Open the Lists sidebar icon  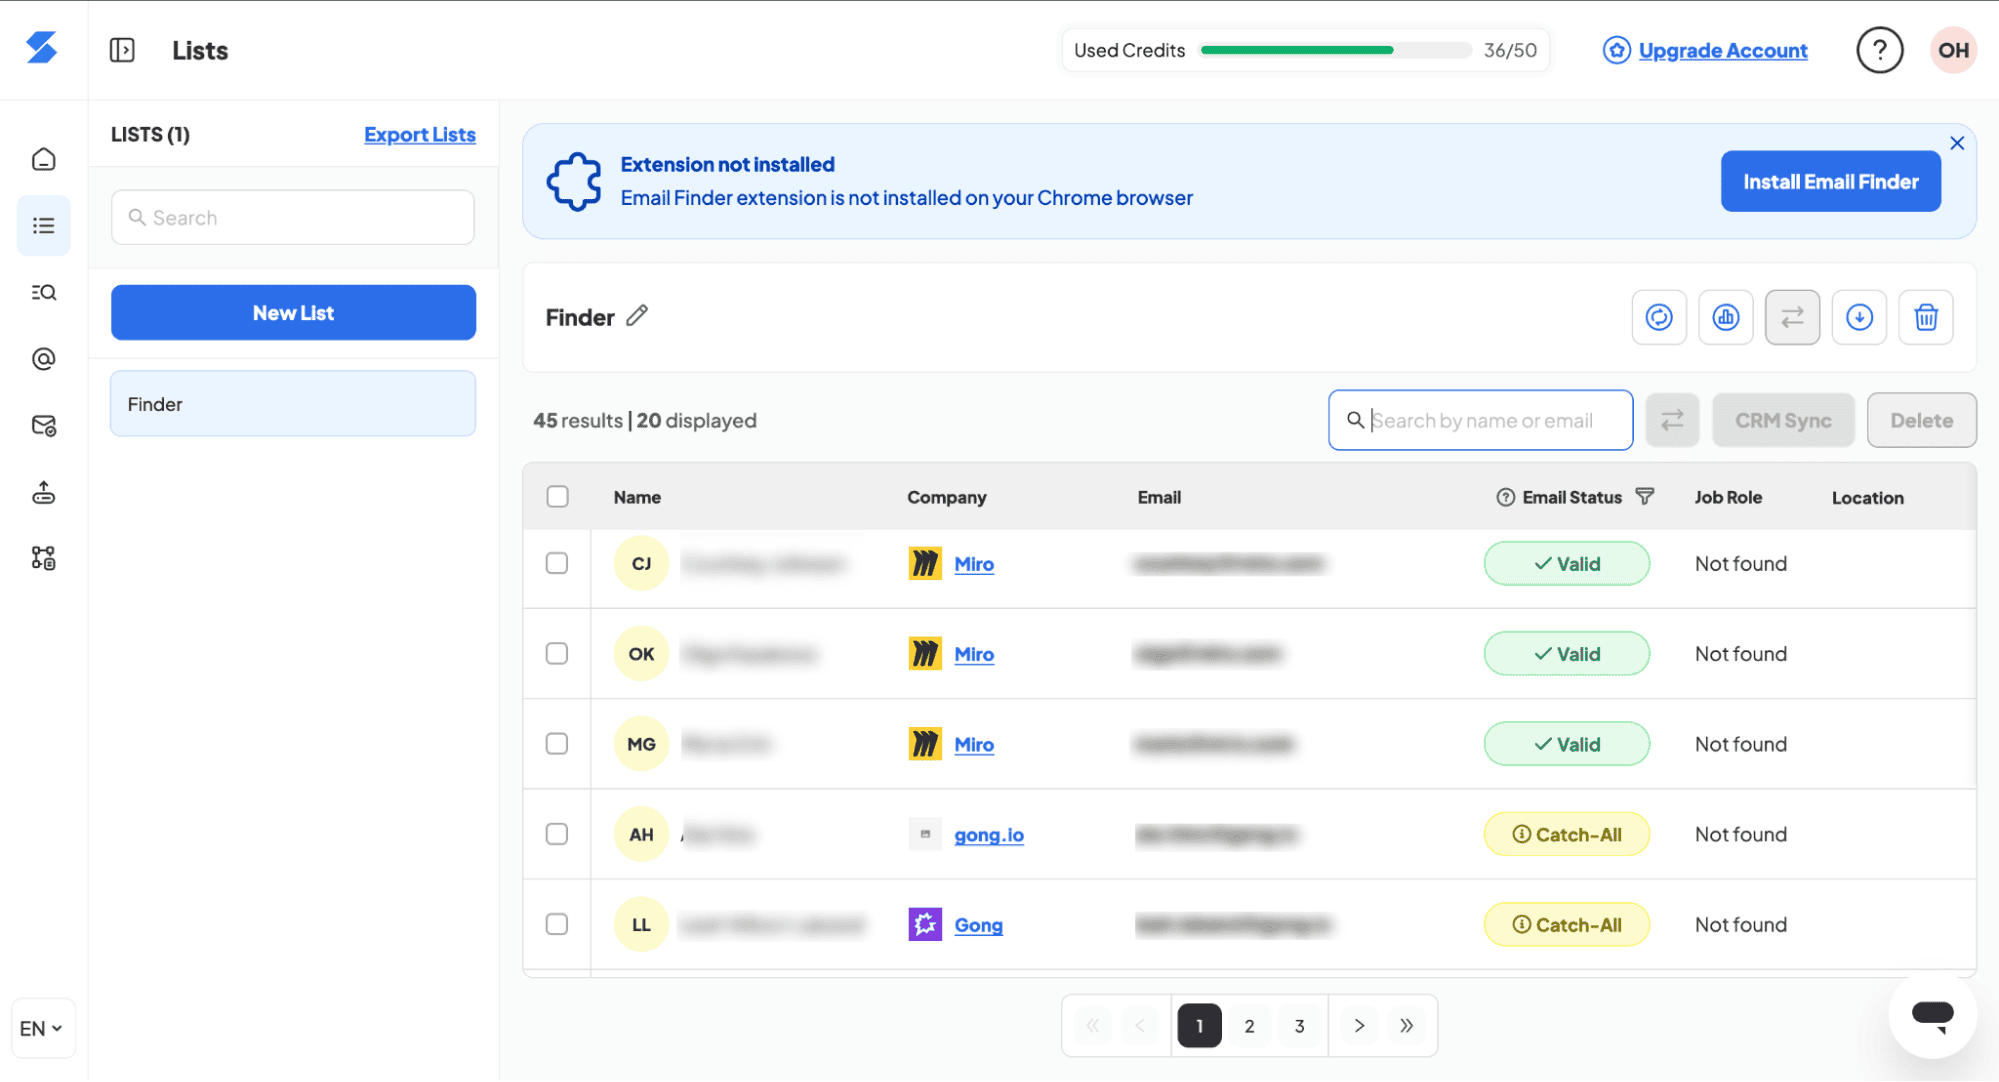pos(43,226)
